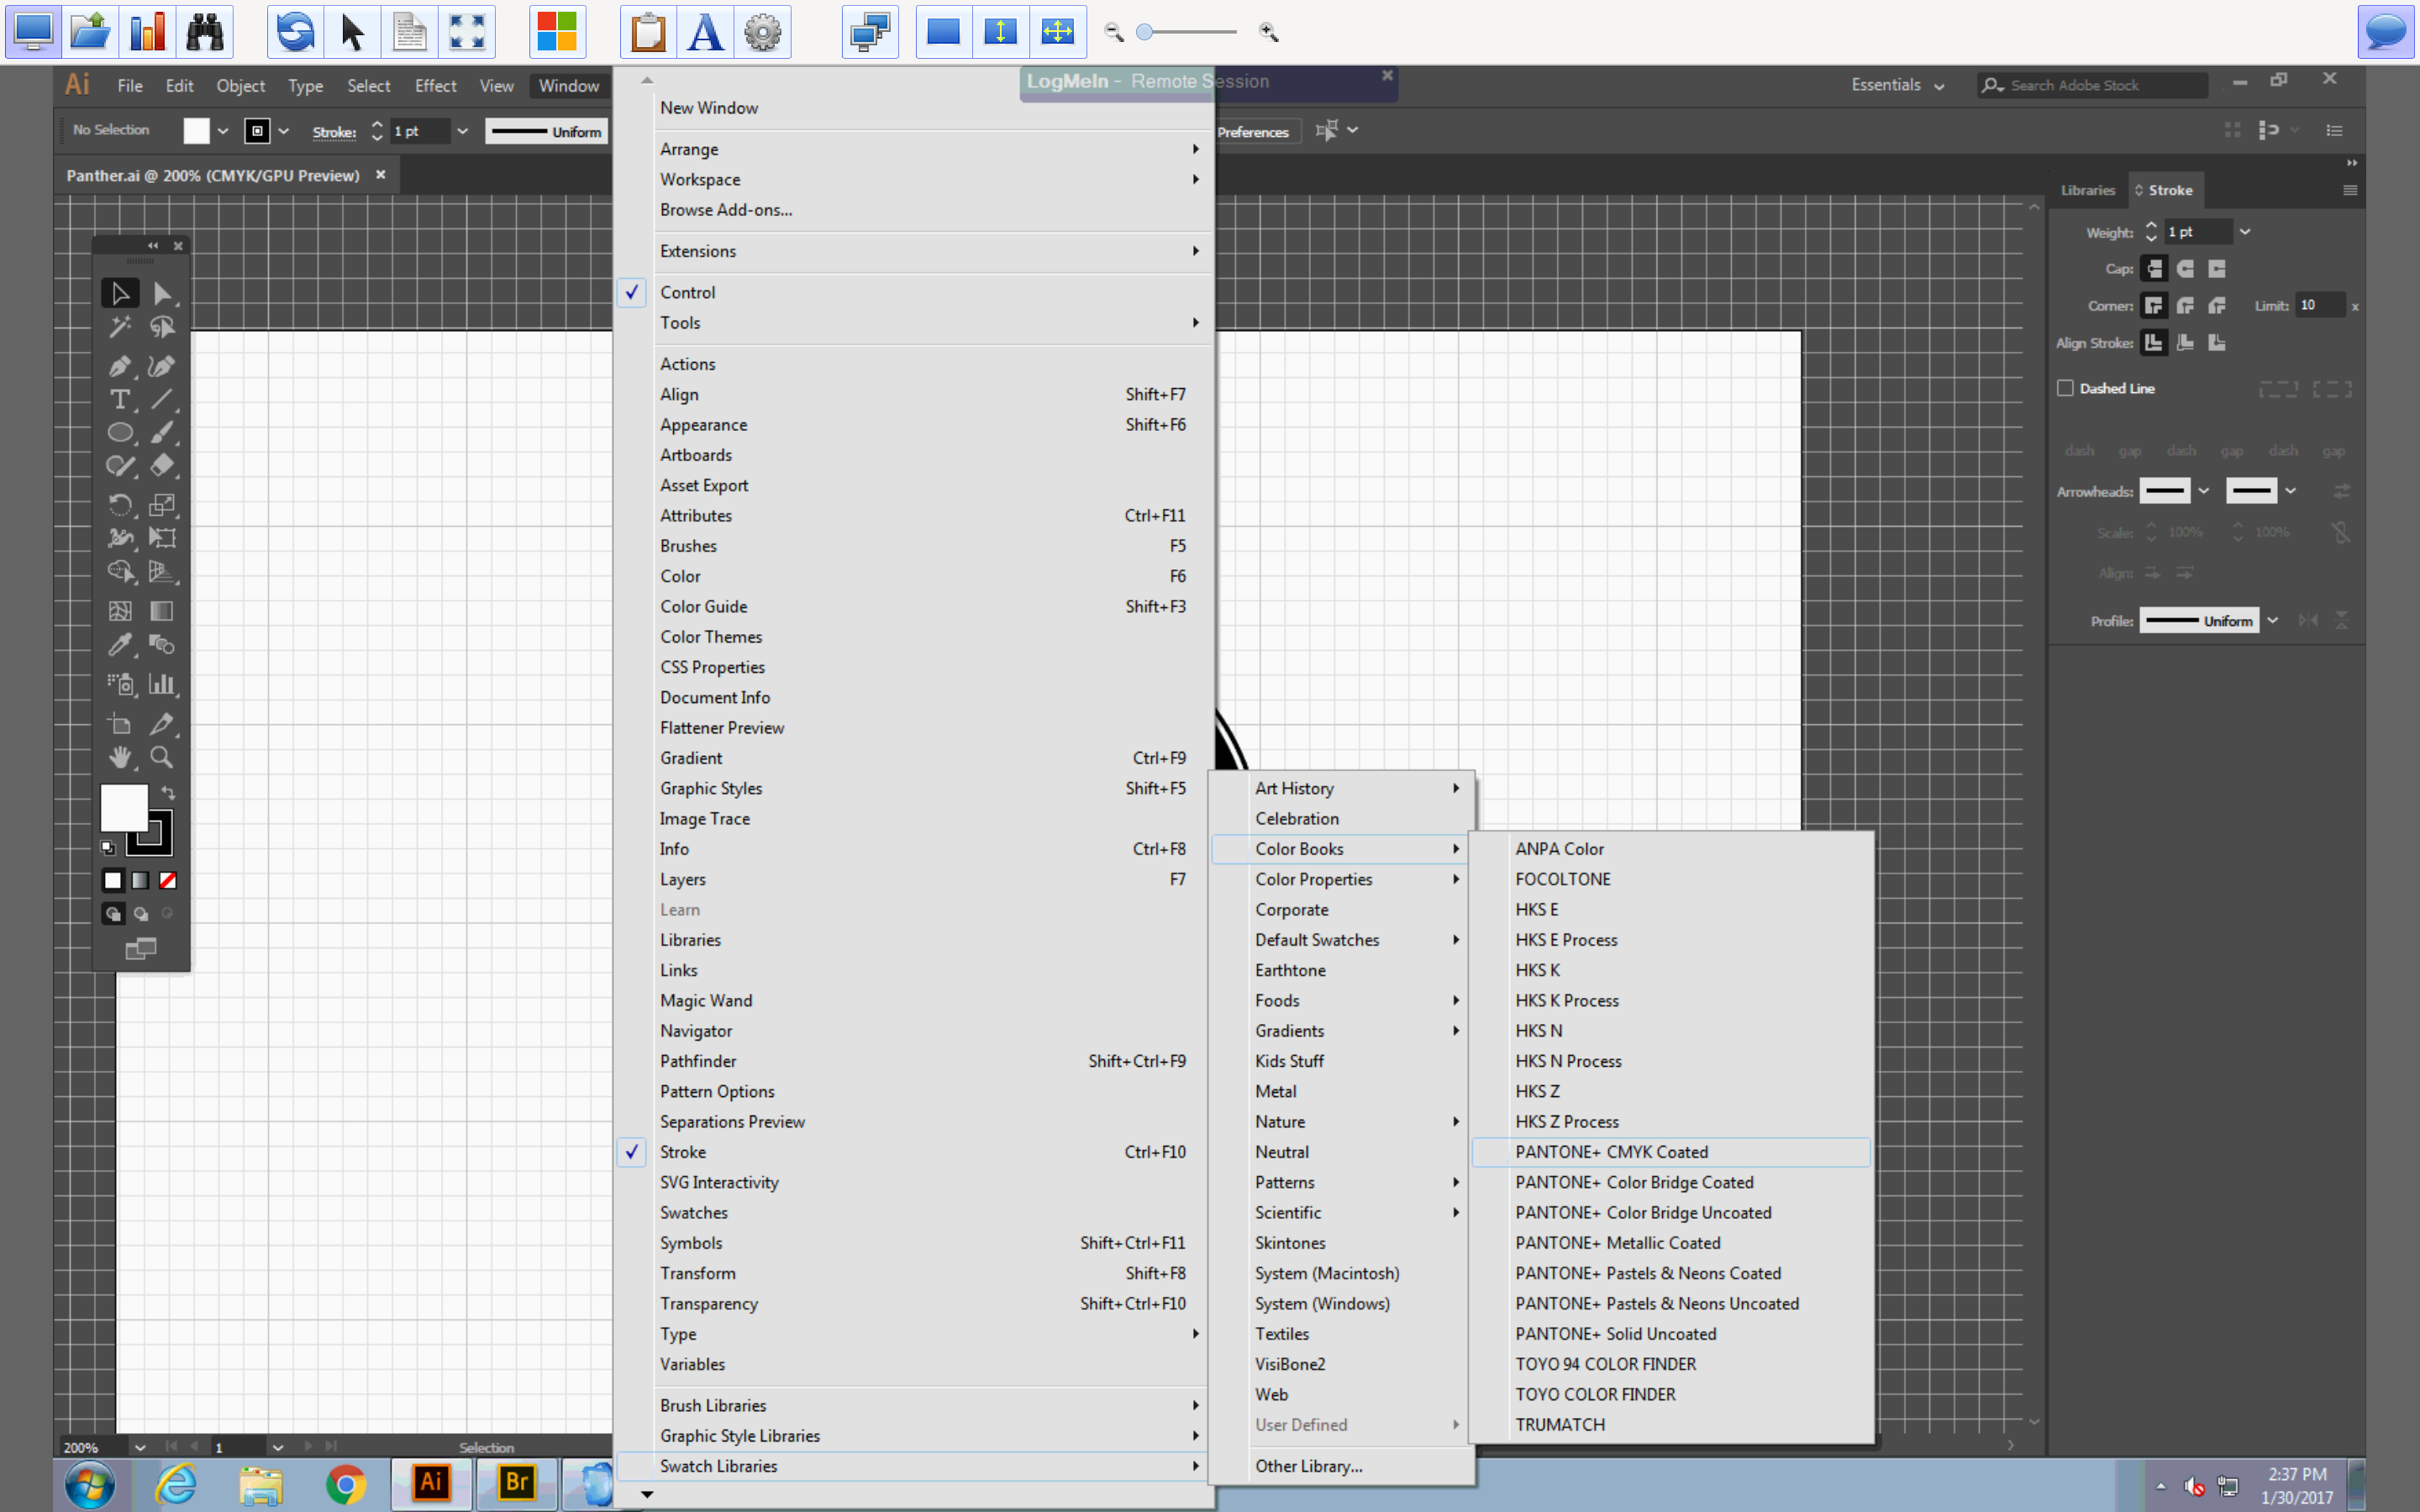2420x1512 pixels.
Task: Select the Pen tool
Action: 120,366
